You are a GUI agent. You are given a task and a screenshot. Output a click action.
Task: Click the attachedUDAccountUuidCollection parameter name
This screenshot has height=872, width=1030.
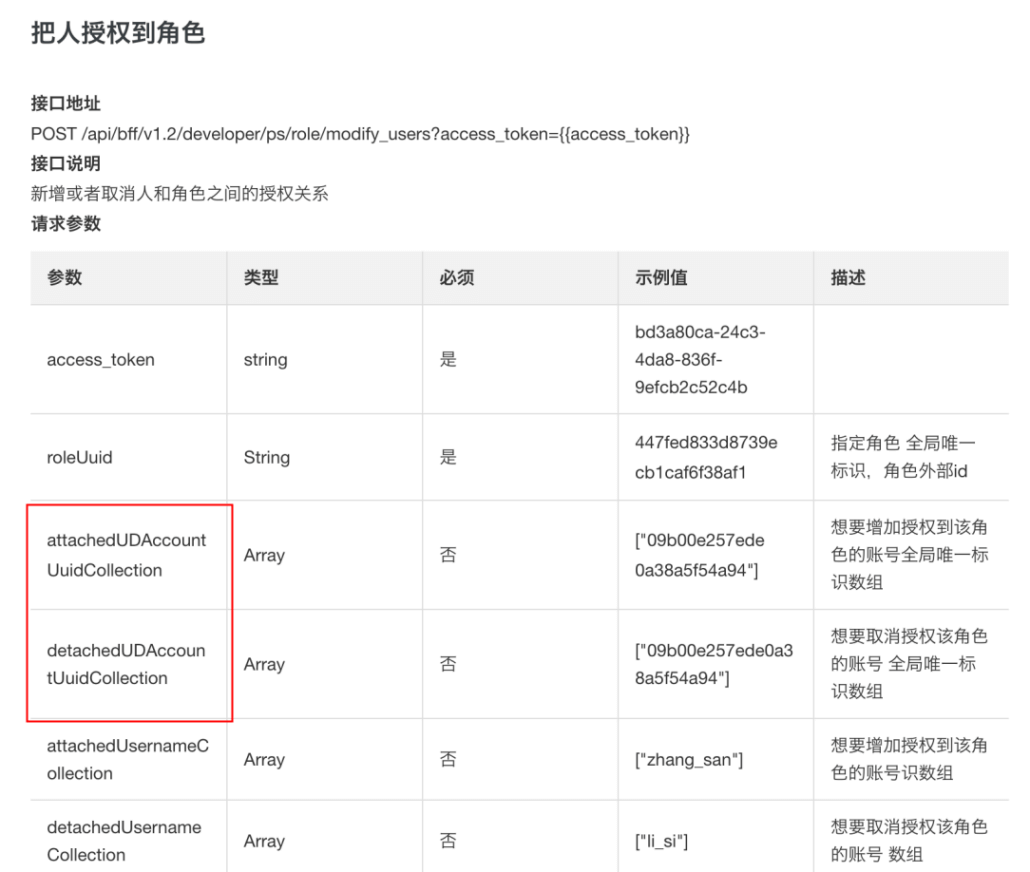127,555
